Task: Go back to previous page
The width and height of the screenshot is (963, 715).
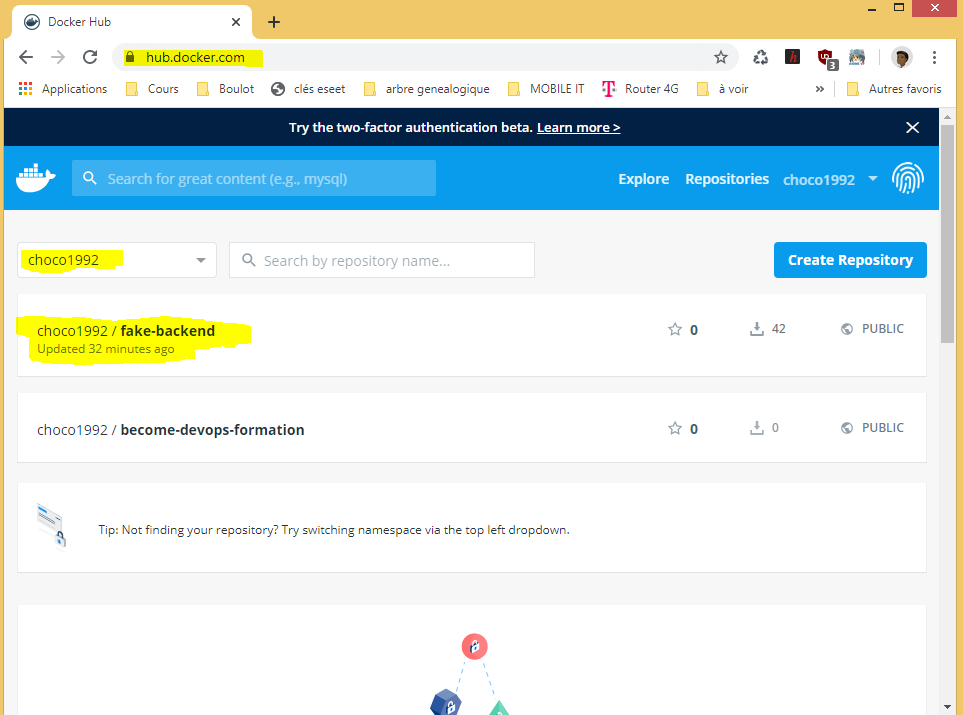Action: click(26, 57)
